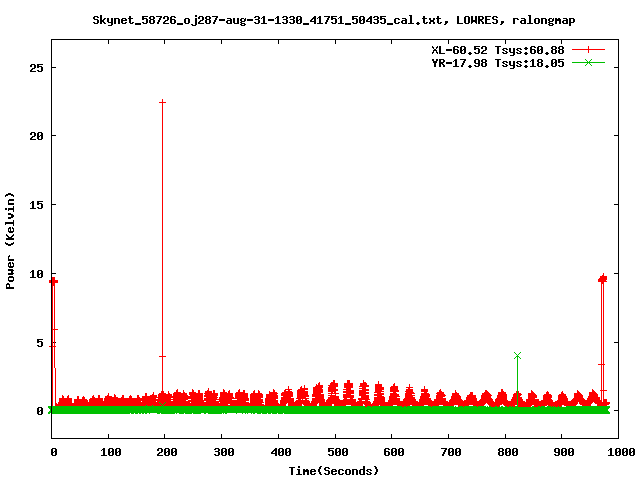
Task: Click the red spike peak at the plot's left edge
Action: (x=53, y=281)
